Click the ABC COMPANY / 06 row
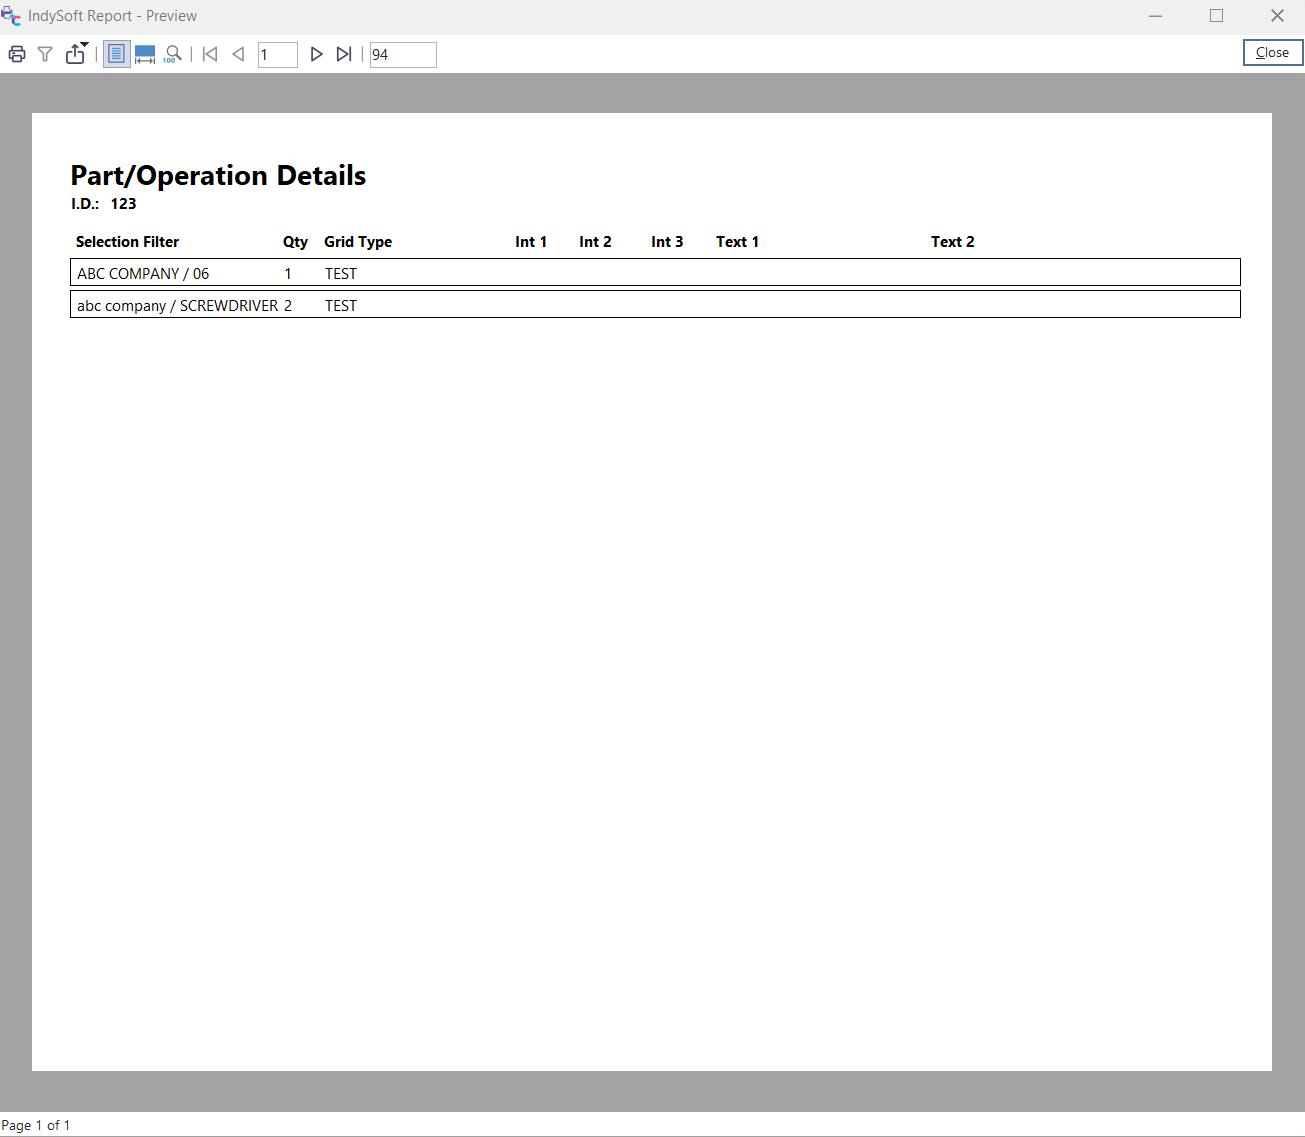 pyautogui.click(x=655, y=273)
